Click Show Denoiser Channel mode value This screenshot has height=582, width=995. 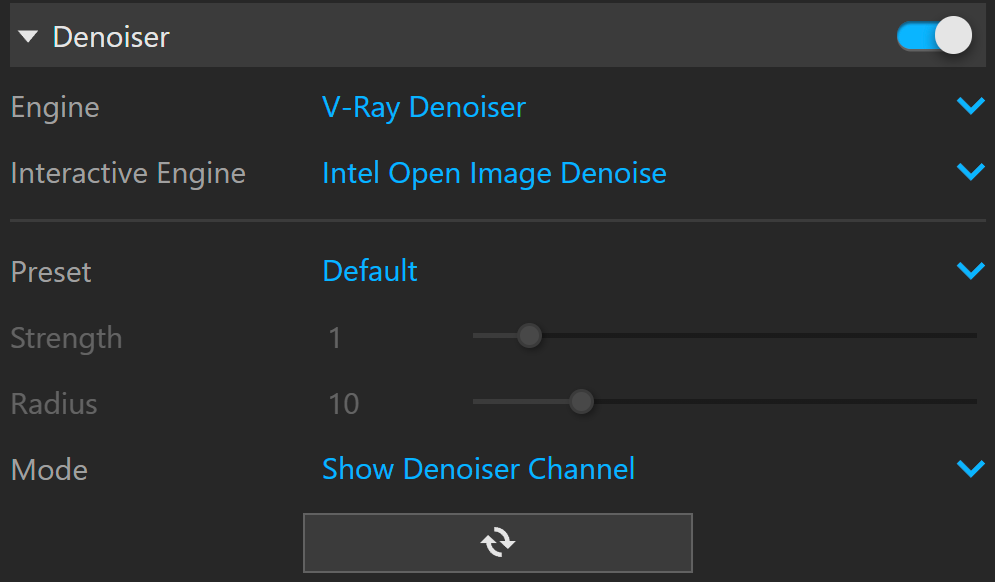click(478, 469)
